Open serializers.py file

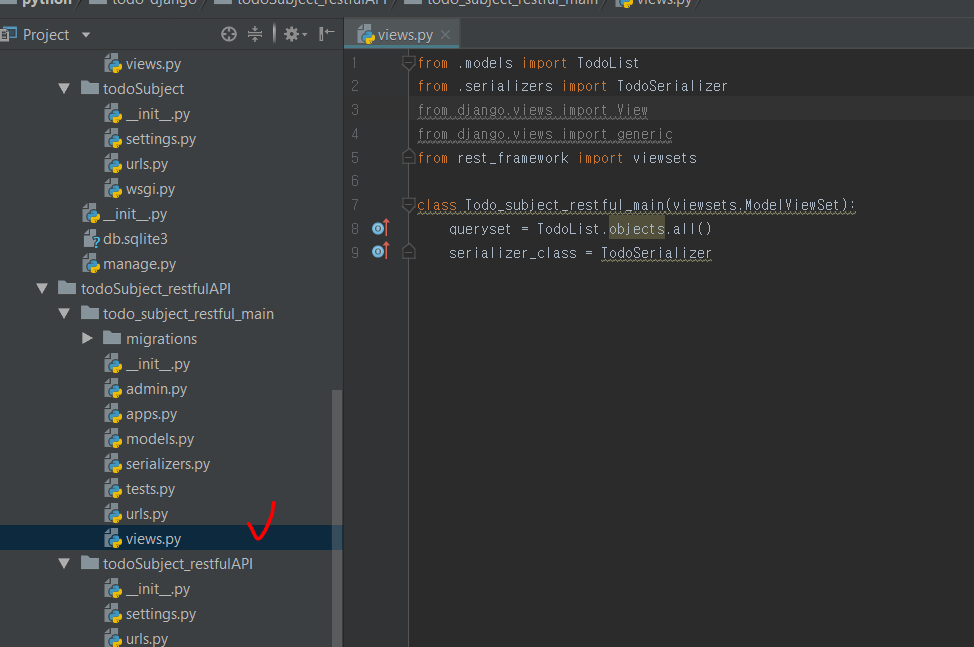(x=168, y=464)
